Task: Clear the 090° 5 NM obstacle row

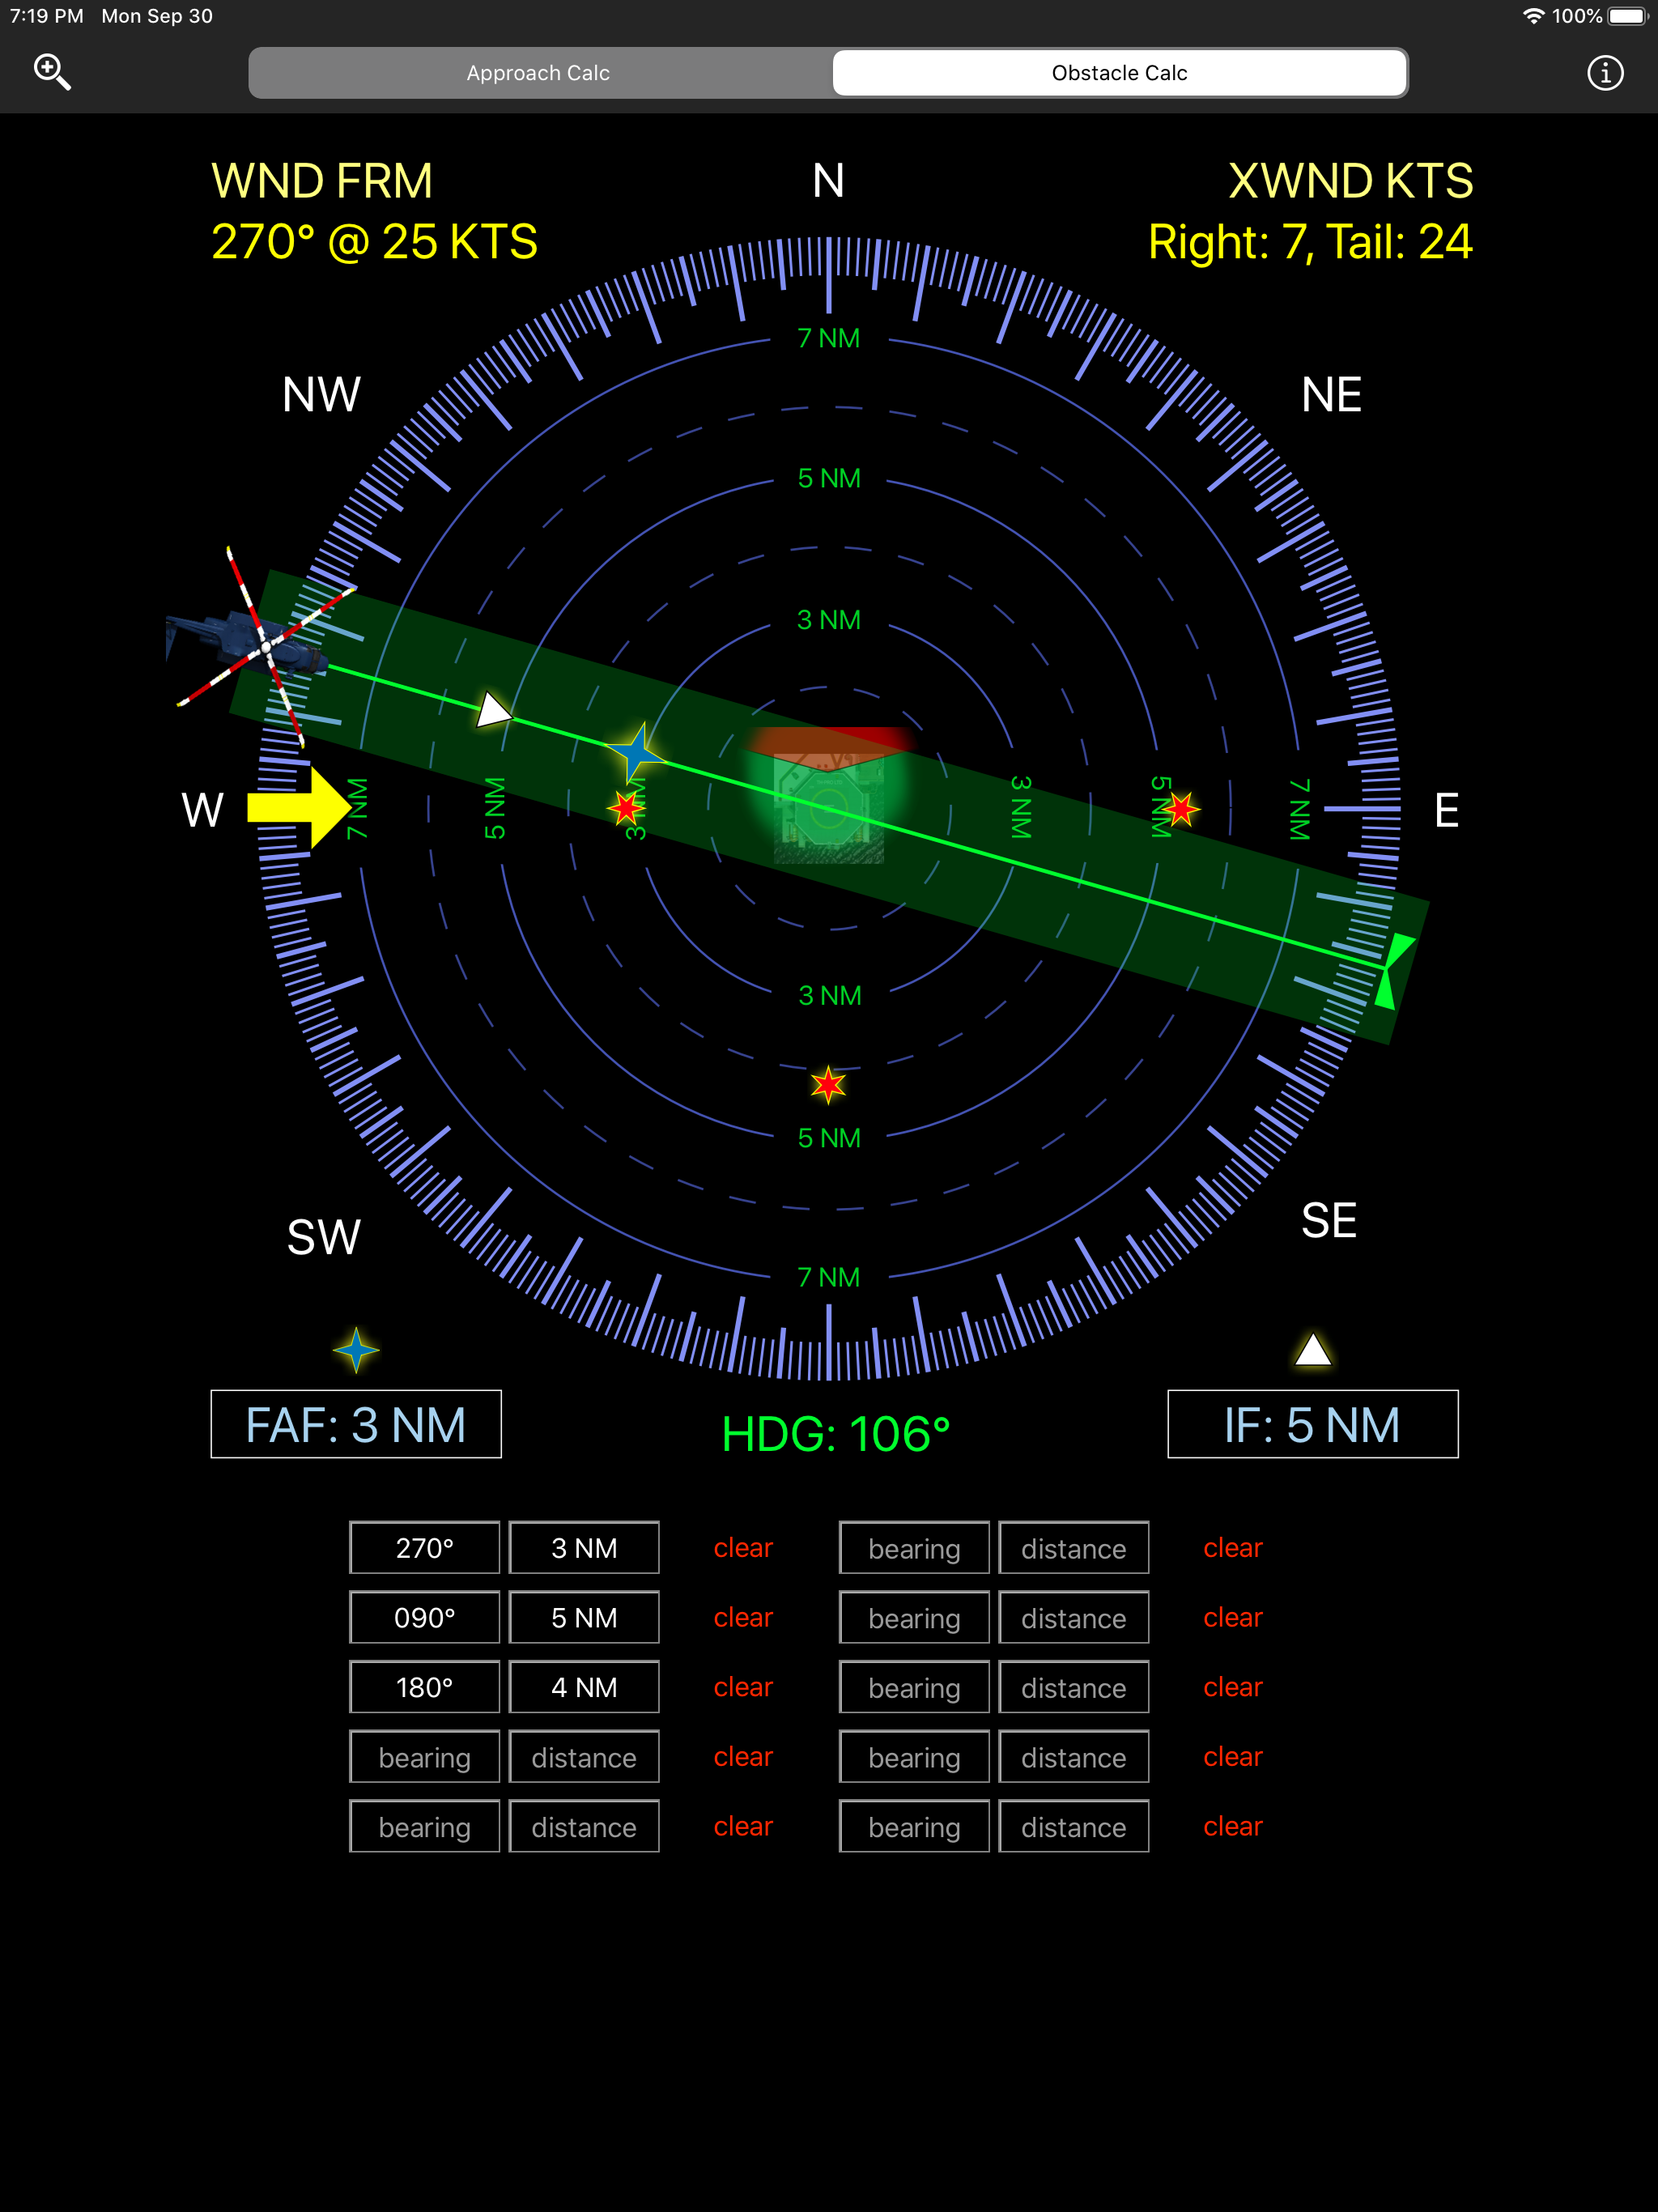Action: (x=743, y=1617)
